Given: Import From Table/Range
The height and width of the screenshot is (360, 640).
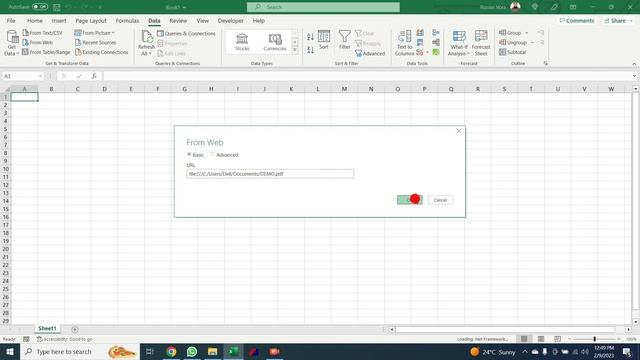Looking at the screenshot, I should (46, 52).
